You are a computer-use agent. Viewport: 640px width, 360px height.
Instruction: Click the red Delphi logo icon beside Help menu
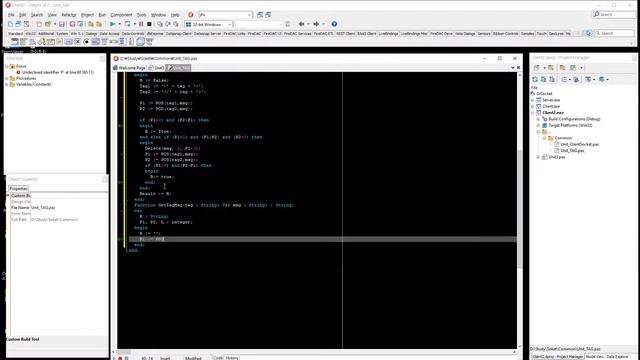(191, 15)
